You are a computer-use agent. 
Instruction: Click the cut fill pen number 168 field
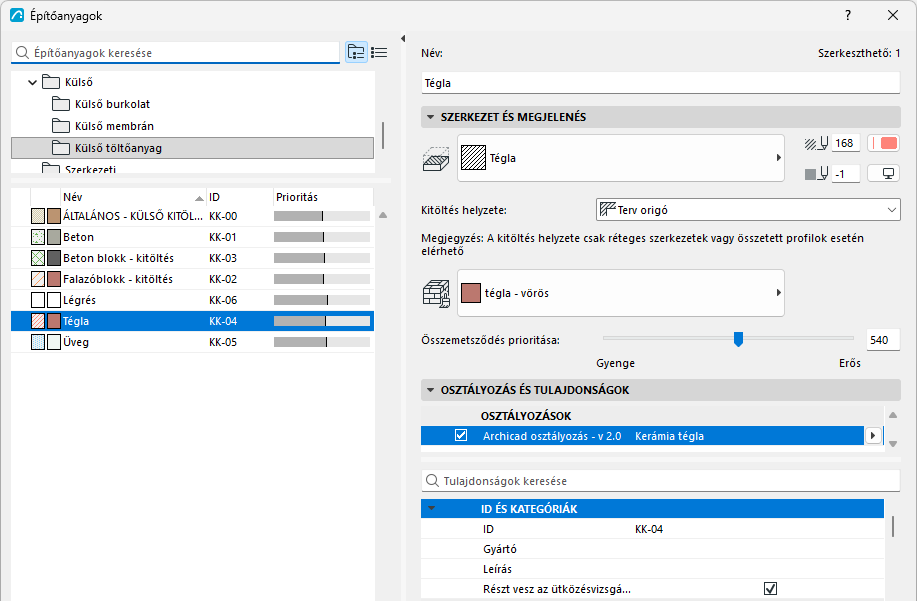[846, 143]
